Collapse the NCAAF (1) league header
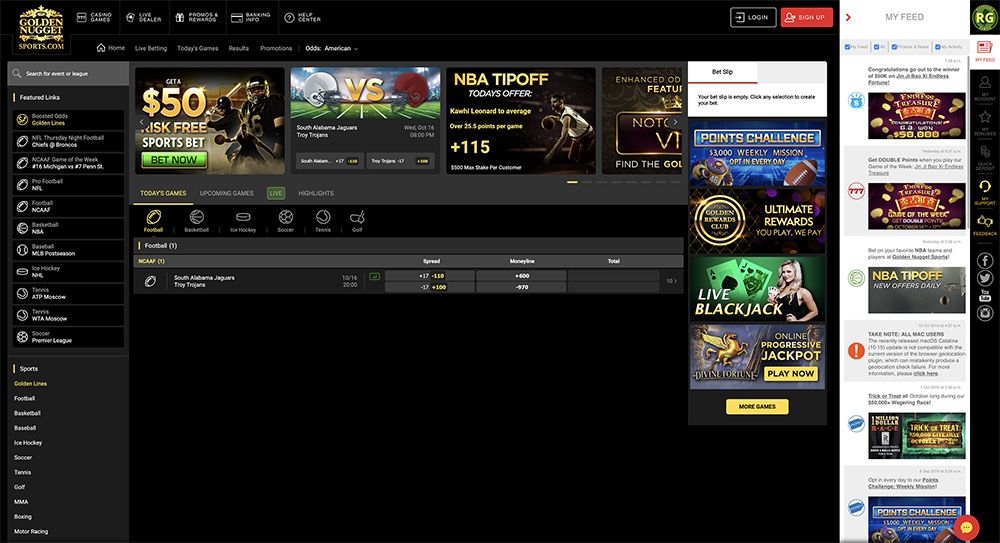Viewport: 1000px width, 543px height. tap(408, 261)
